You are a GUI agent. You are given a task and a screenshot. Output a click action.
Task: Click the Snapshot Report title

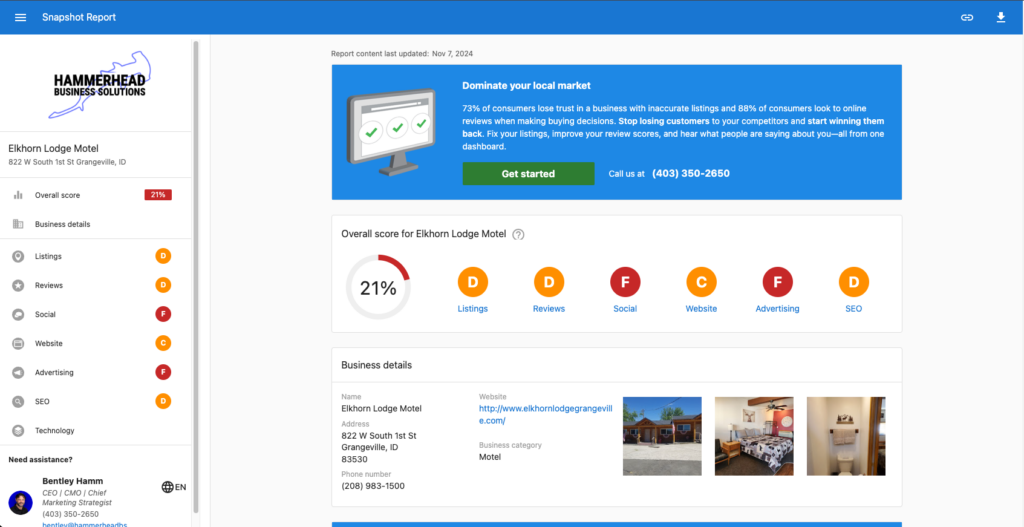coord(79,17)
